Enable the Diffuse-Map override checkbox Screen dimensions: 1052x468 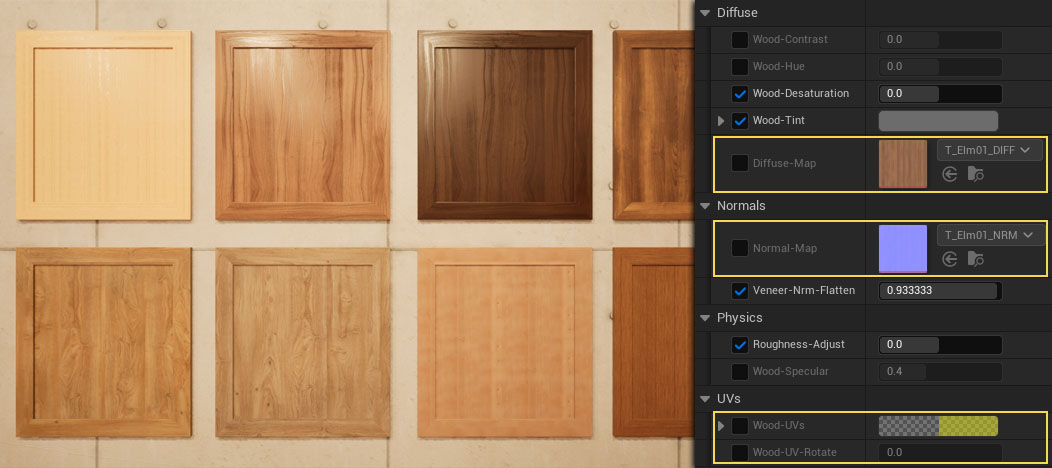point(740,163)
